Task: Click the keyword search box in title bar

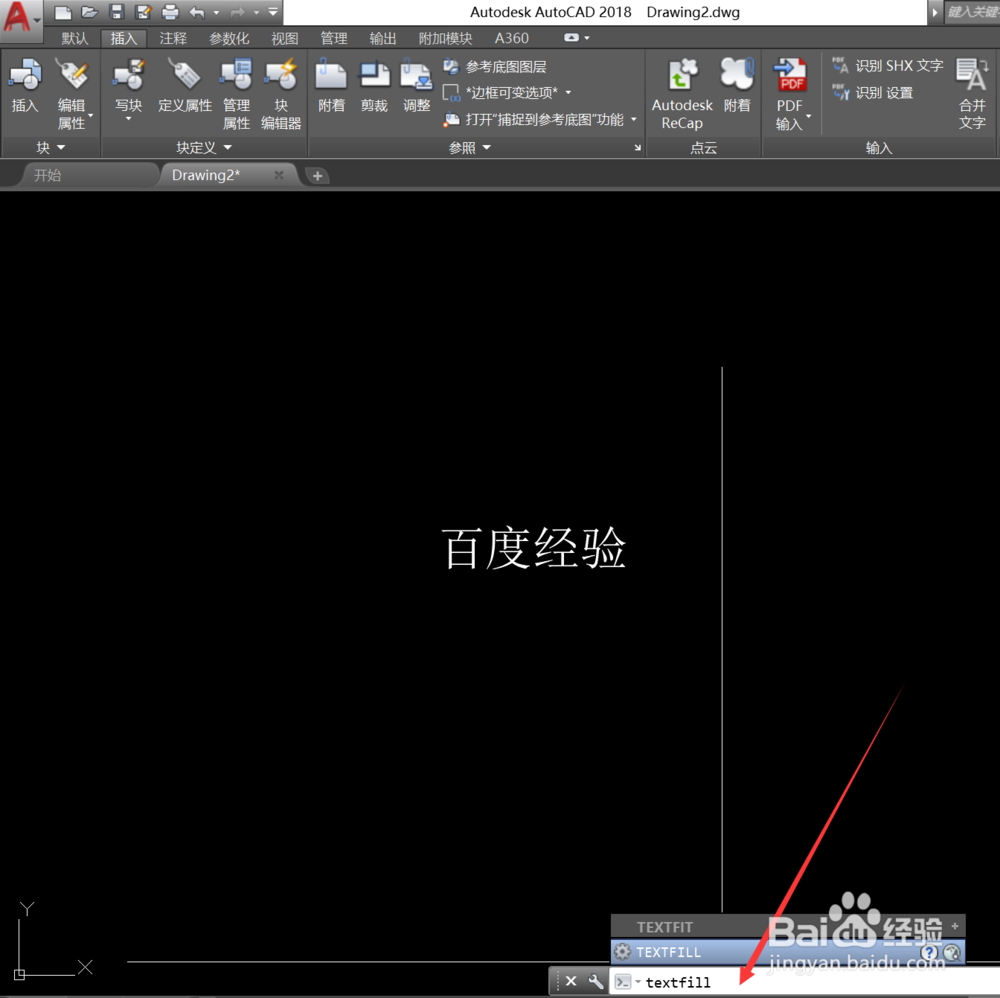Action: tap(971, 11)
